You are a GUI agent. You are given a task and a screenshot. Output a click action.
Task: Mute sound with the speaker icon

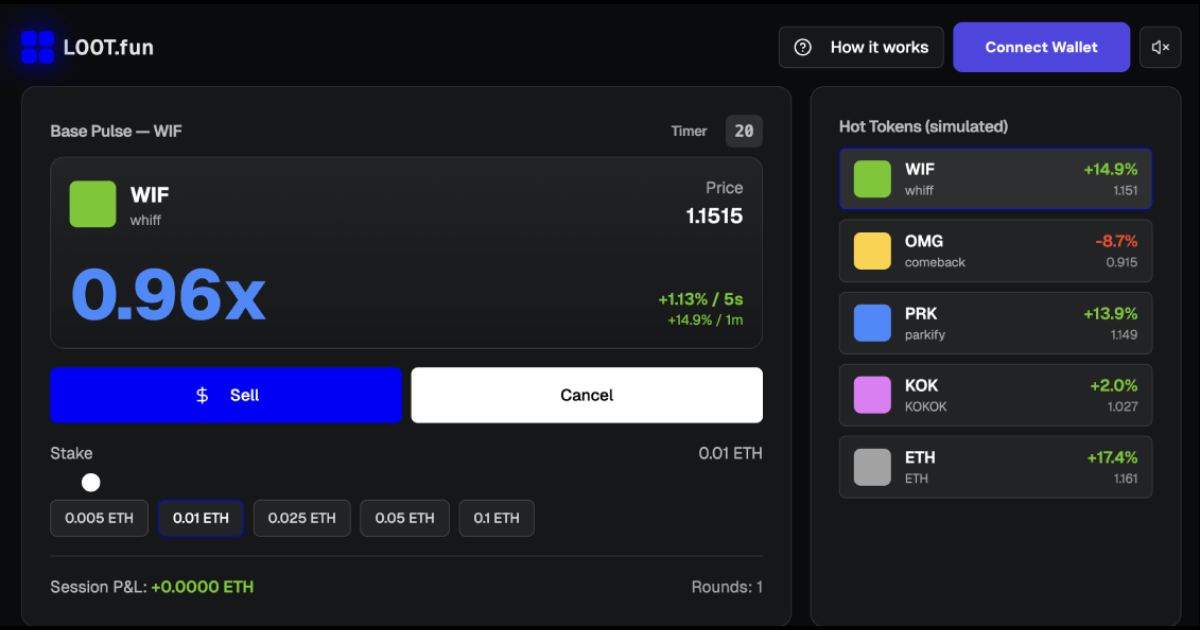pos(1160,47)
